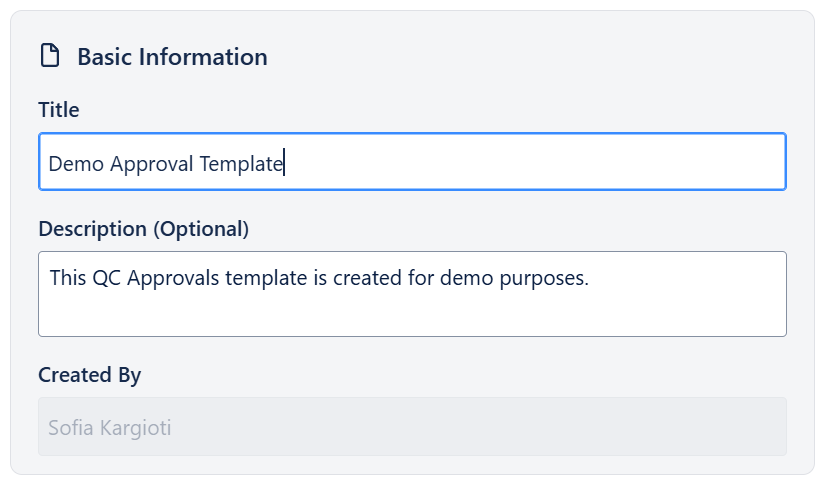The width and height of the screenshot is (829, 486).
Task: Click the word "Optional" in Description label
Action: pos(200,228)
